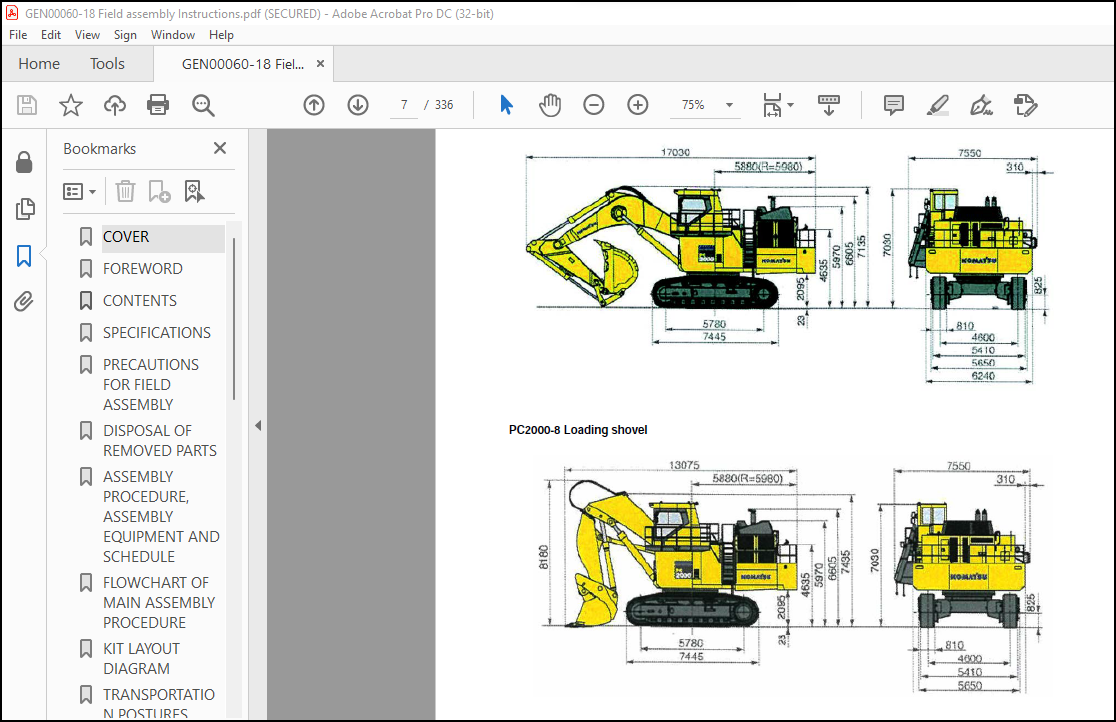Image resolution: width=1116 pixels, height=722 pixels.
Task: Go to the next page arrow
Action: pyautogui.click(x=358, y=105)
